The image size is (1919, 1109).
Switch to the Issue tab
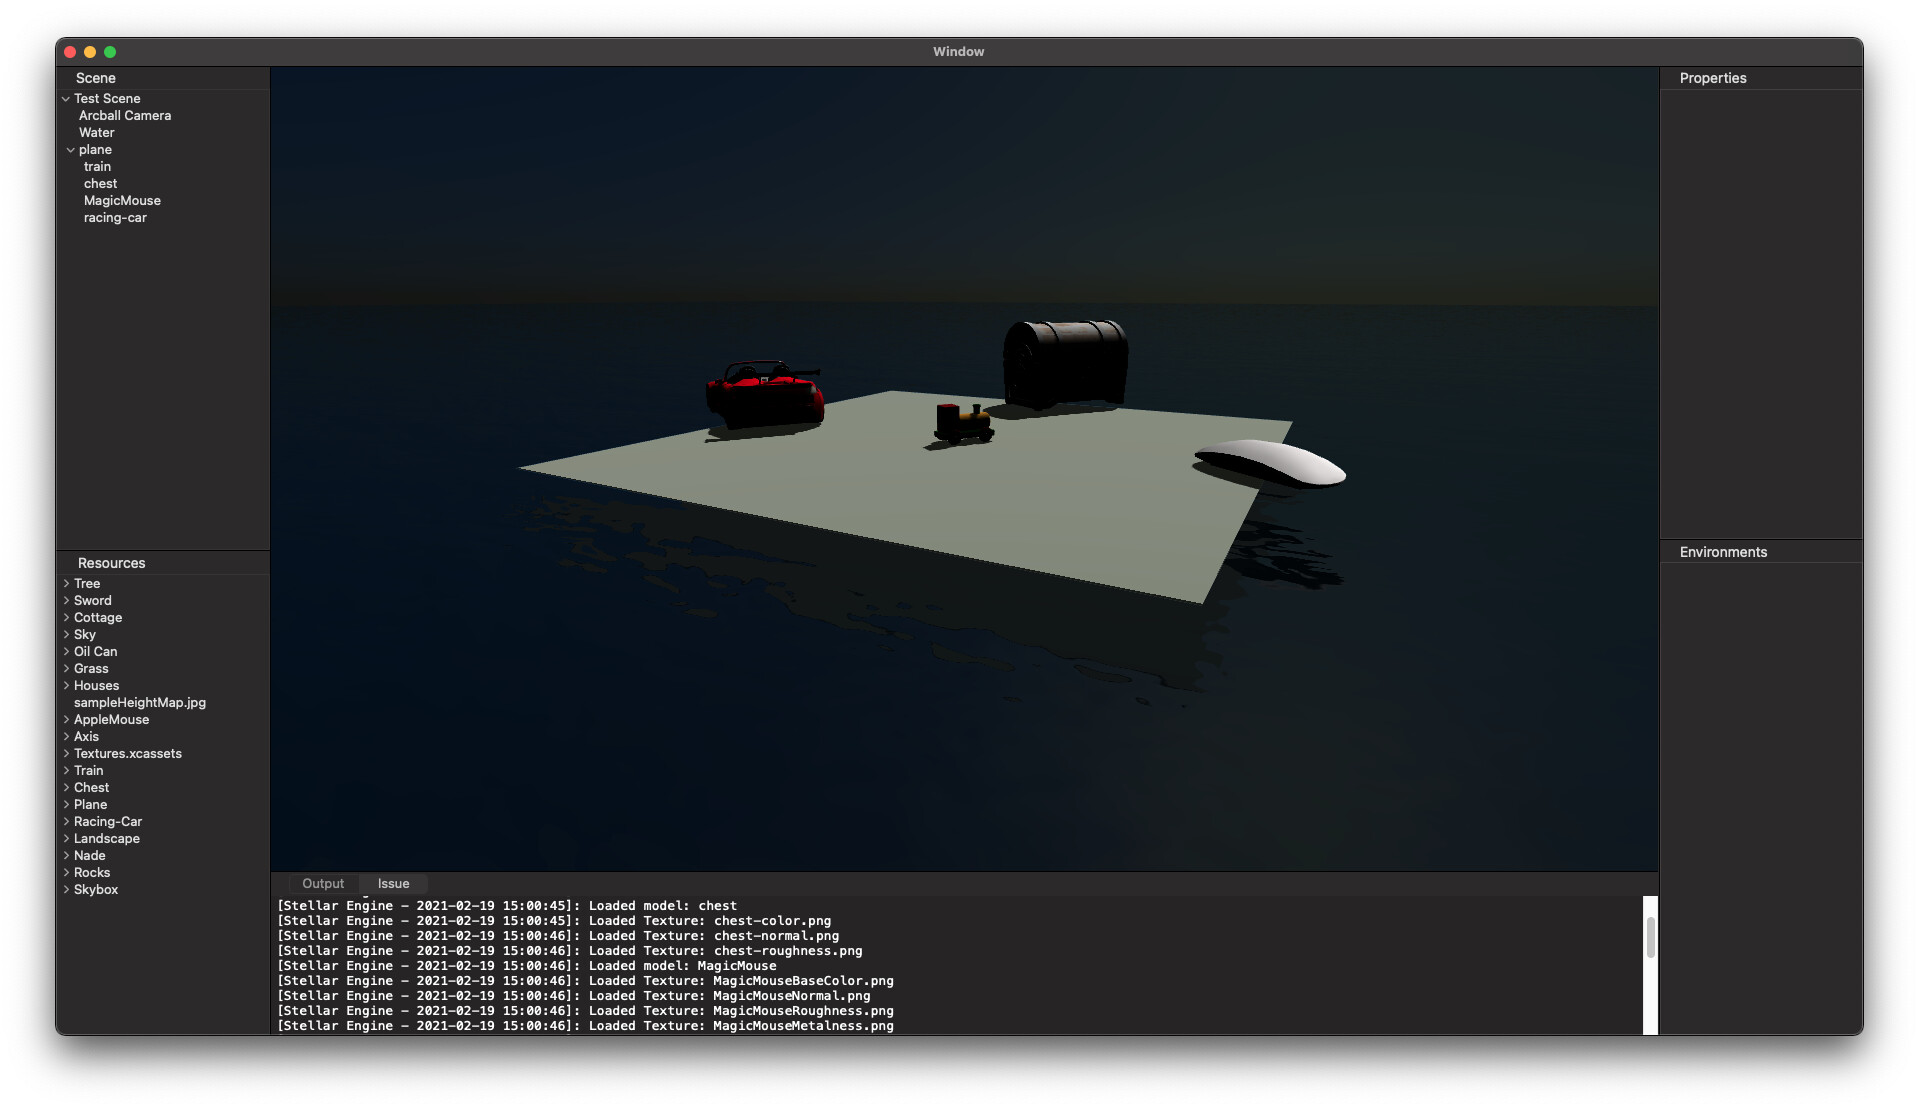click(x=393, y=884)
